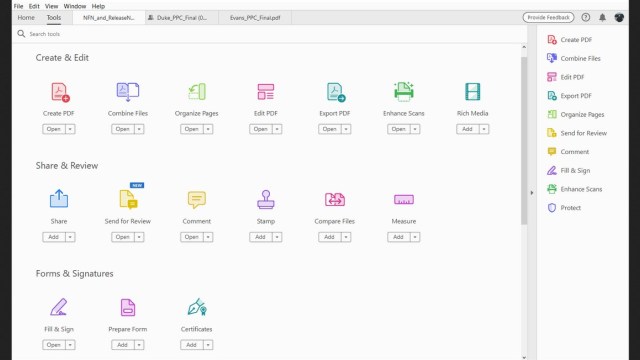Image resolution: width=640 pixels, height=360 pixels.
Task: Click the Certificates tool icon
Action: click(x=197, y=307)
